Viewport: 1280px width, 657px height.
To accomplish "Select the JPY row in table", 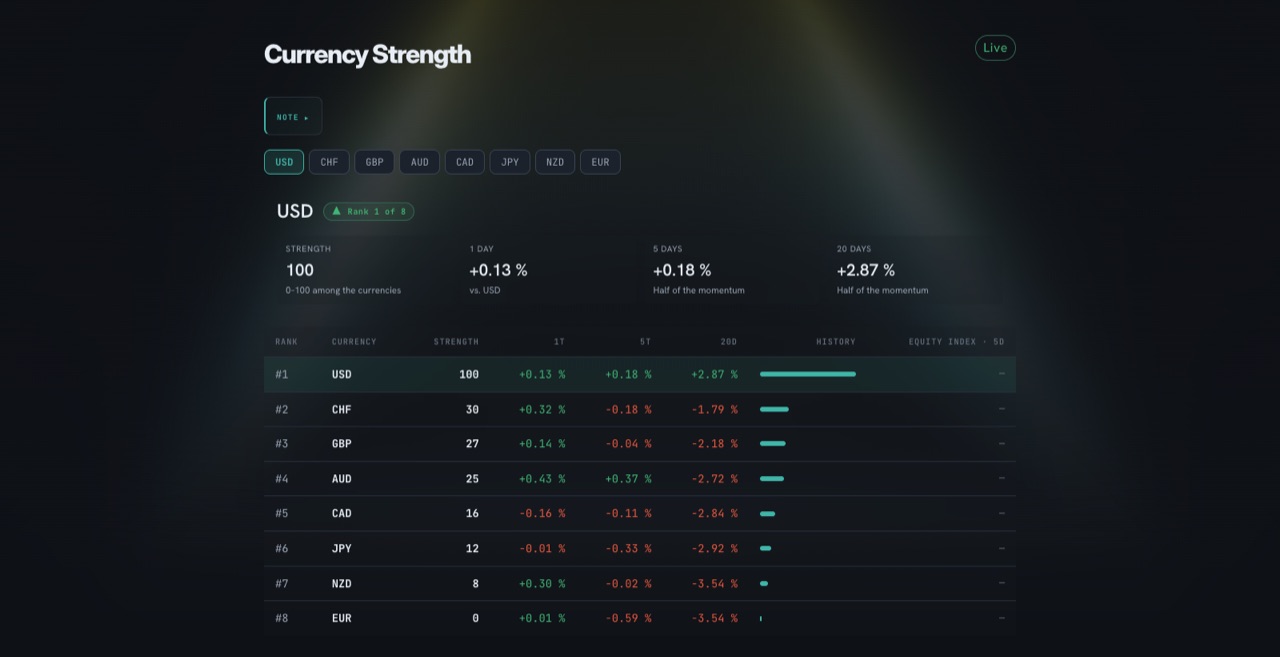I will pyautogui.click(x=640, y=548).
